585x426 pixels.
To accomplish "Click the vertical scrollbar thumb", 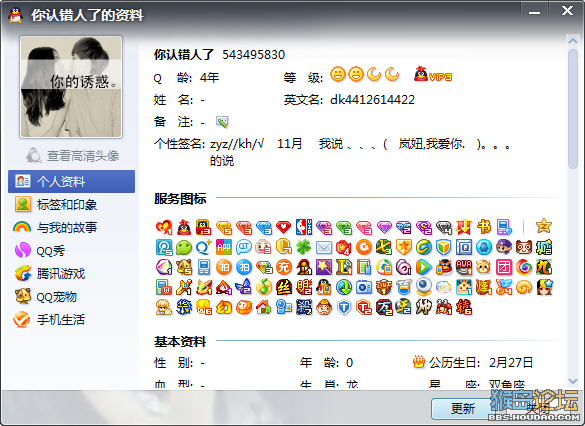I will point(573,109).
